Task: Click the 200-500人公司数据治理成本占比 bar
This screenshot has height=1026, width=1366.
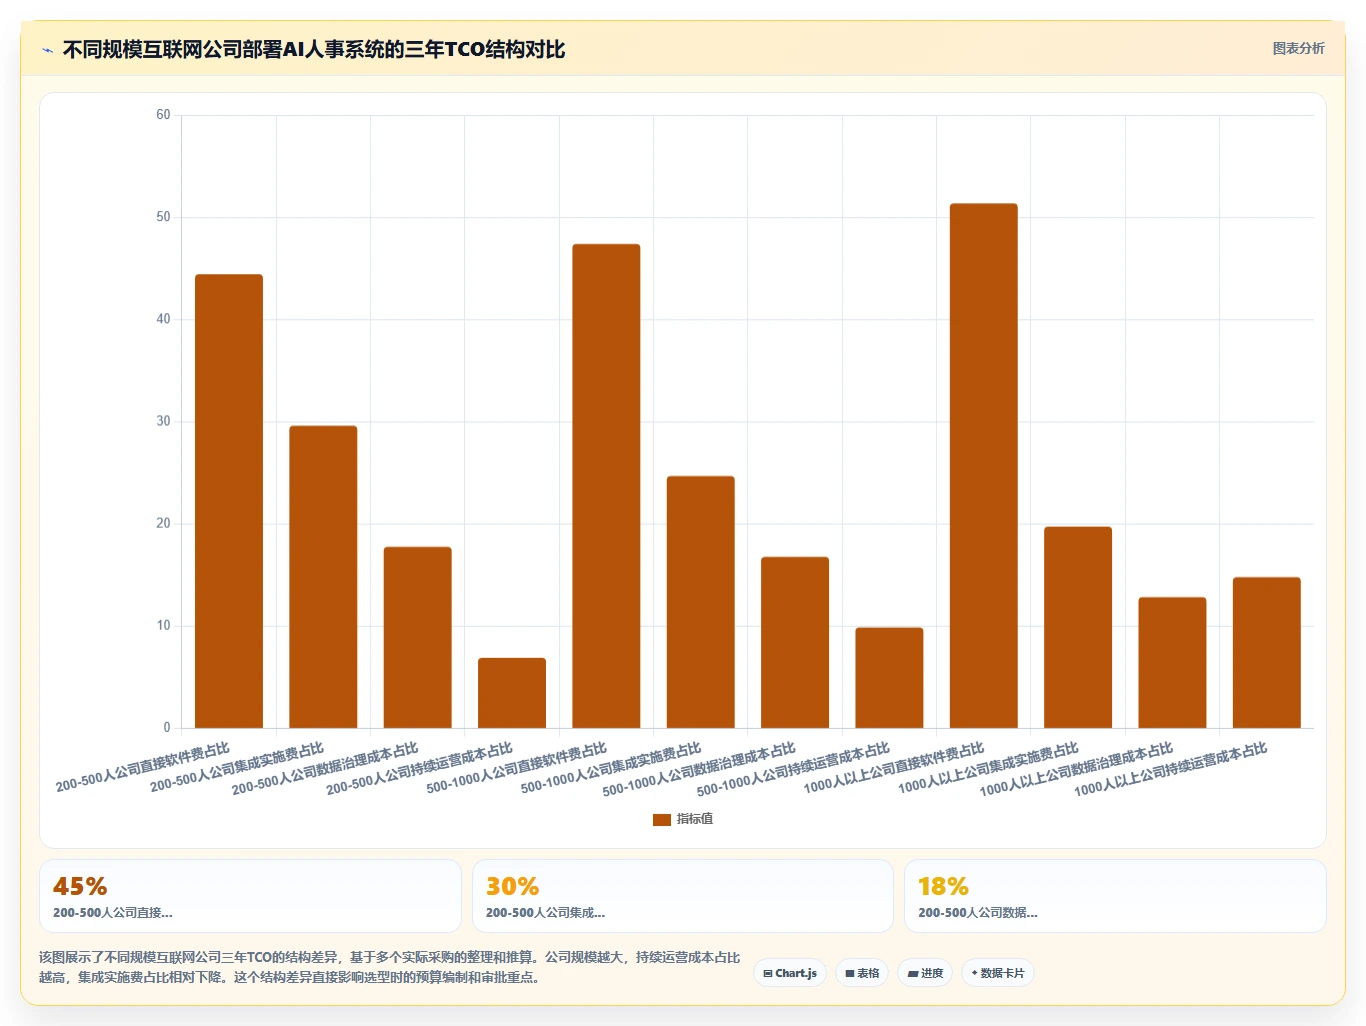Action: (x=418, y=637)
